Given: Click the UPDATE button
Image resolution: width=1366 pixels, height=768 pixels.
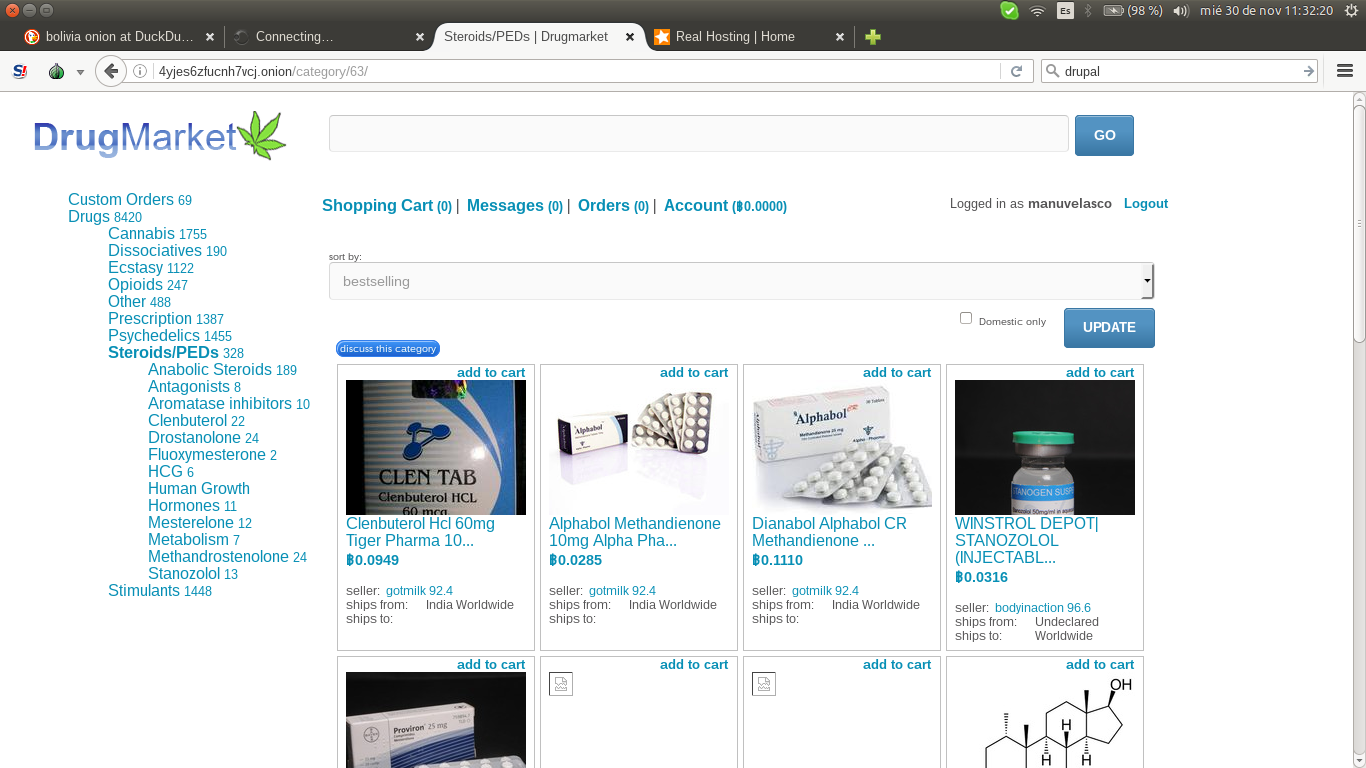Looking at the screenshot, I should (x=1109, y=328).
